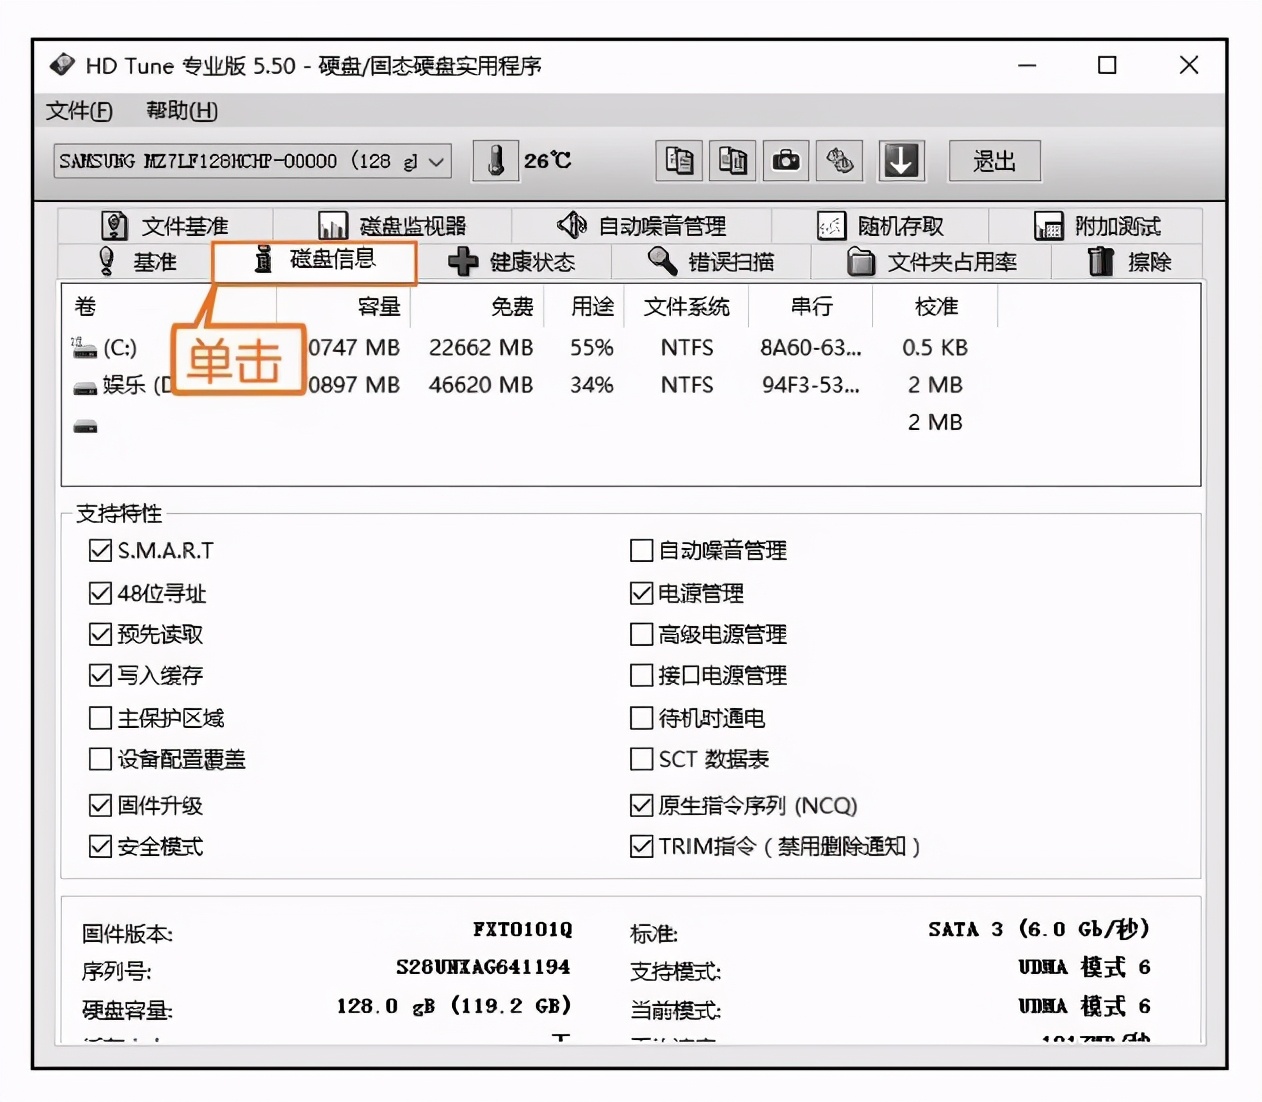Click the camera save screenshot icon
The height and width of the screenshot is (1102, 1262).
click(x=786, y=160)
